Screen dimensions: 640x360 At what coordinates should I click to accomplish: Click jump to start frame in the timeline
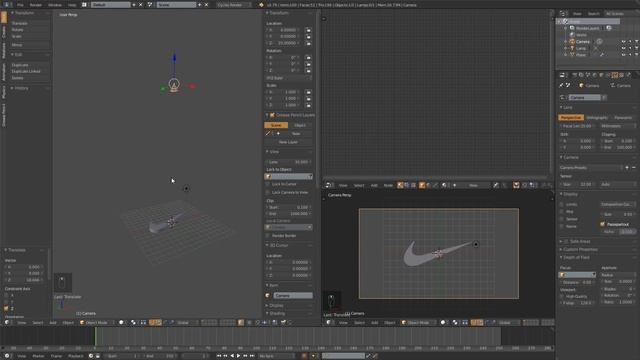click(x=219, y=356)
